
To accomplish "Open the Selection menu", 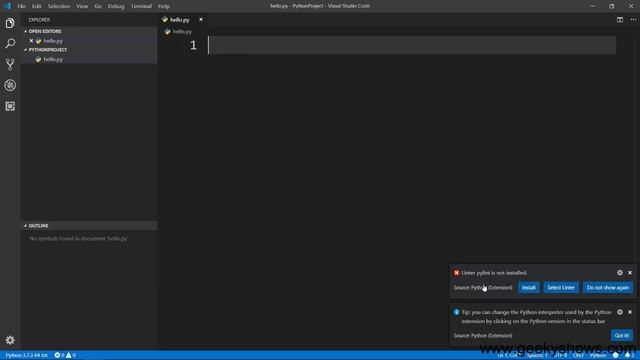I will click(x=59, y=6).
